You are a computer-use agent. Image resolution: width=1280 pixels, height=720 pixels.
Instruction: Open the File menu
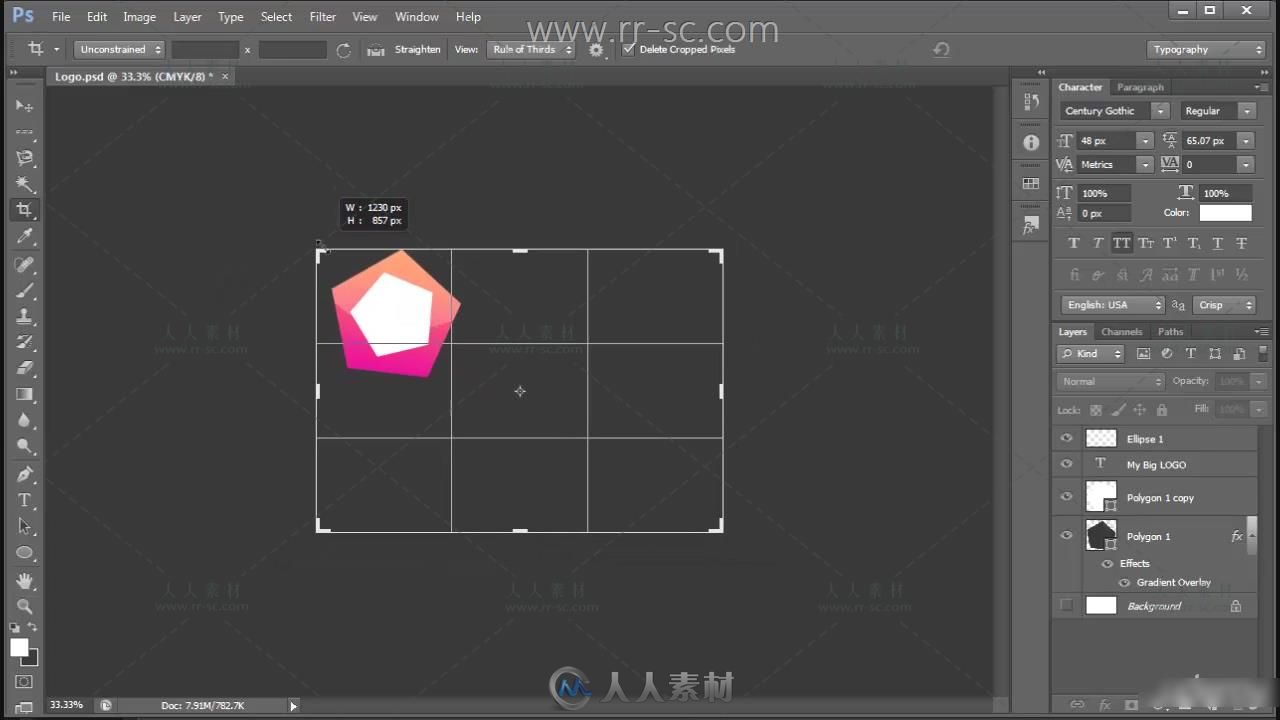[x=61, y=17]
